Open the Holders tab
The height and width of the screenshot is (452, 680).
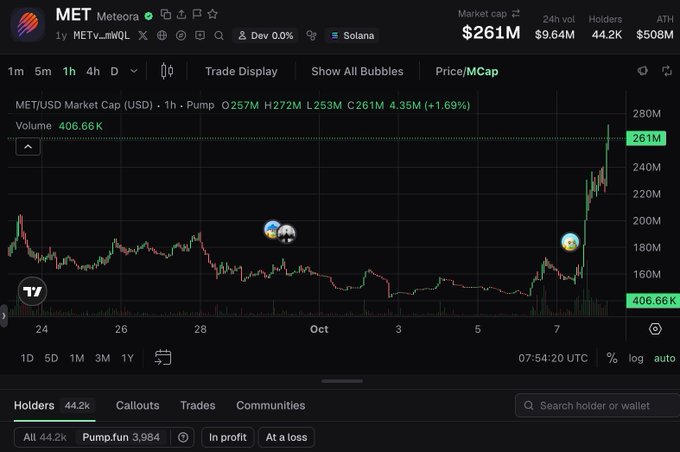point(54,406)
